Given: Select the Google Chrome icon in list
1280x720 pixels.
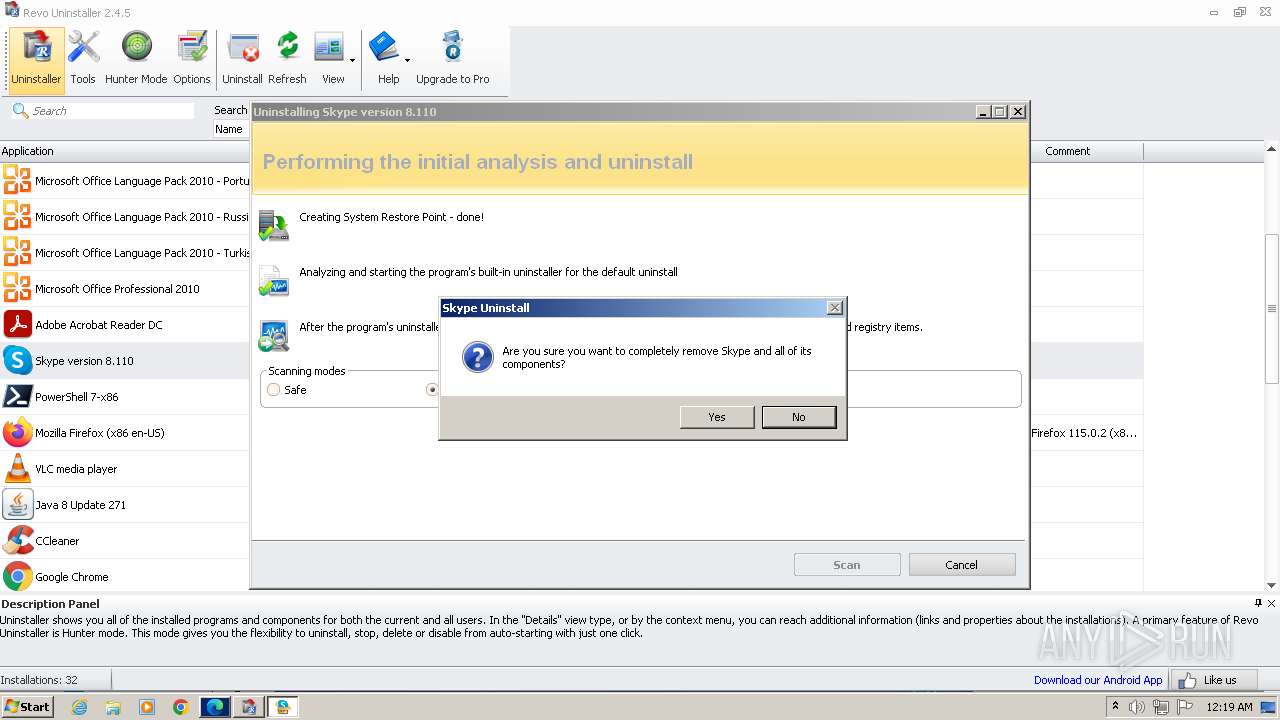Looking at the screenshot, I should pyautogui.click(x=17, y=576).
